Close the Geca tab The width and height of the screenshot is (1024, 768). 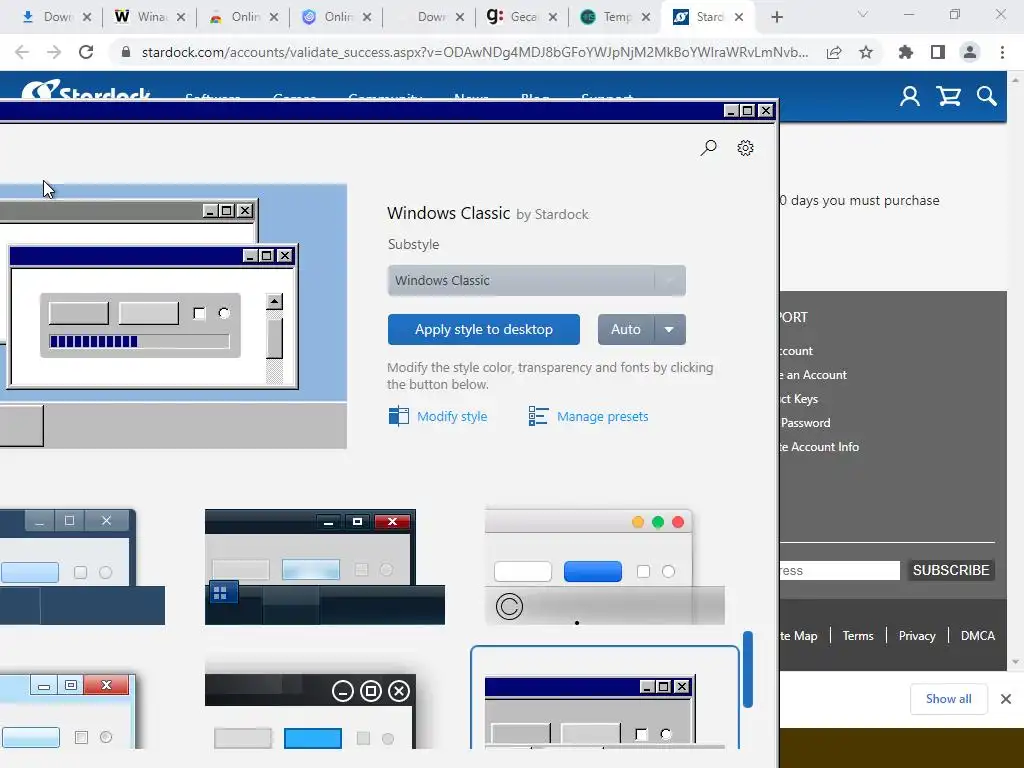[553, 17]
